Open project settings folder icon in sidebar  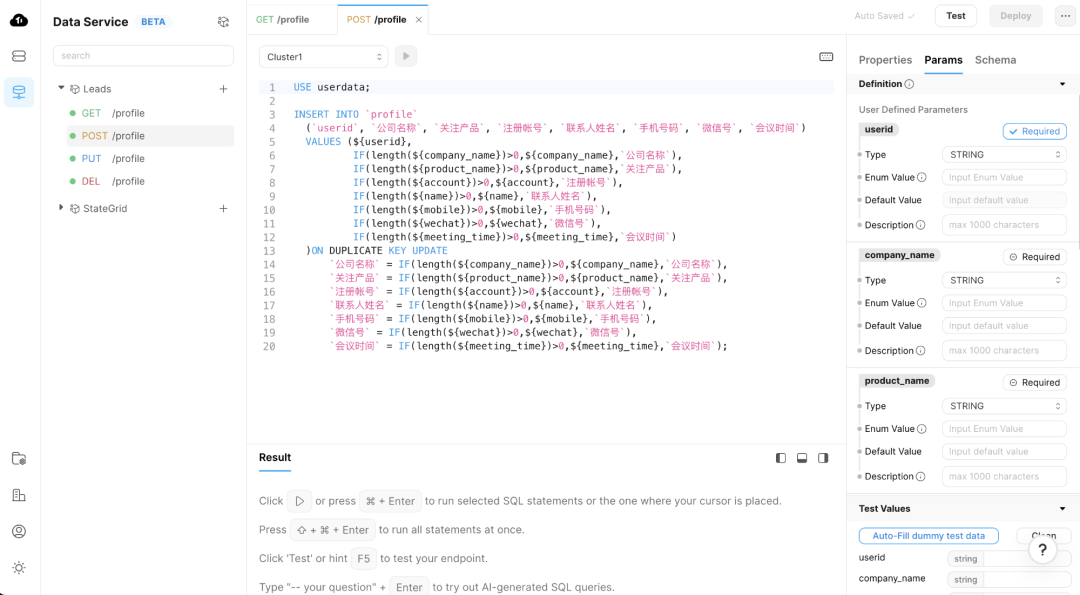point(19,459)
